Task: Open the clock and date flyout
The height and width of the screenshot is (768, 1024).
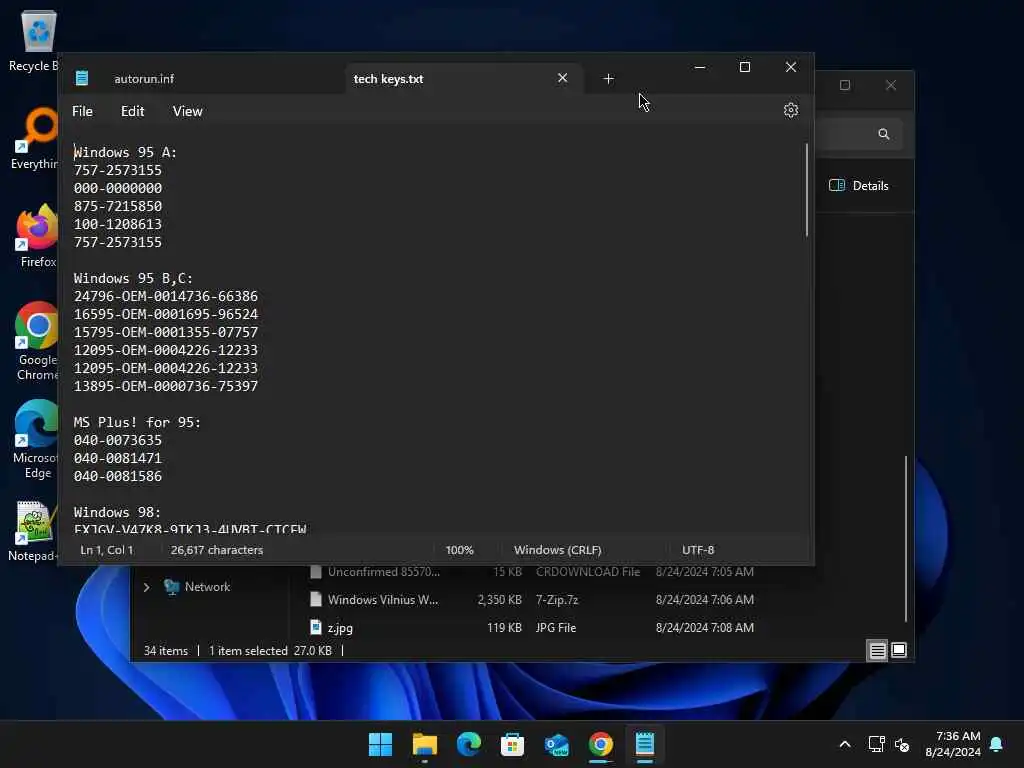Action: [x=953, y=744]
